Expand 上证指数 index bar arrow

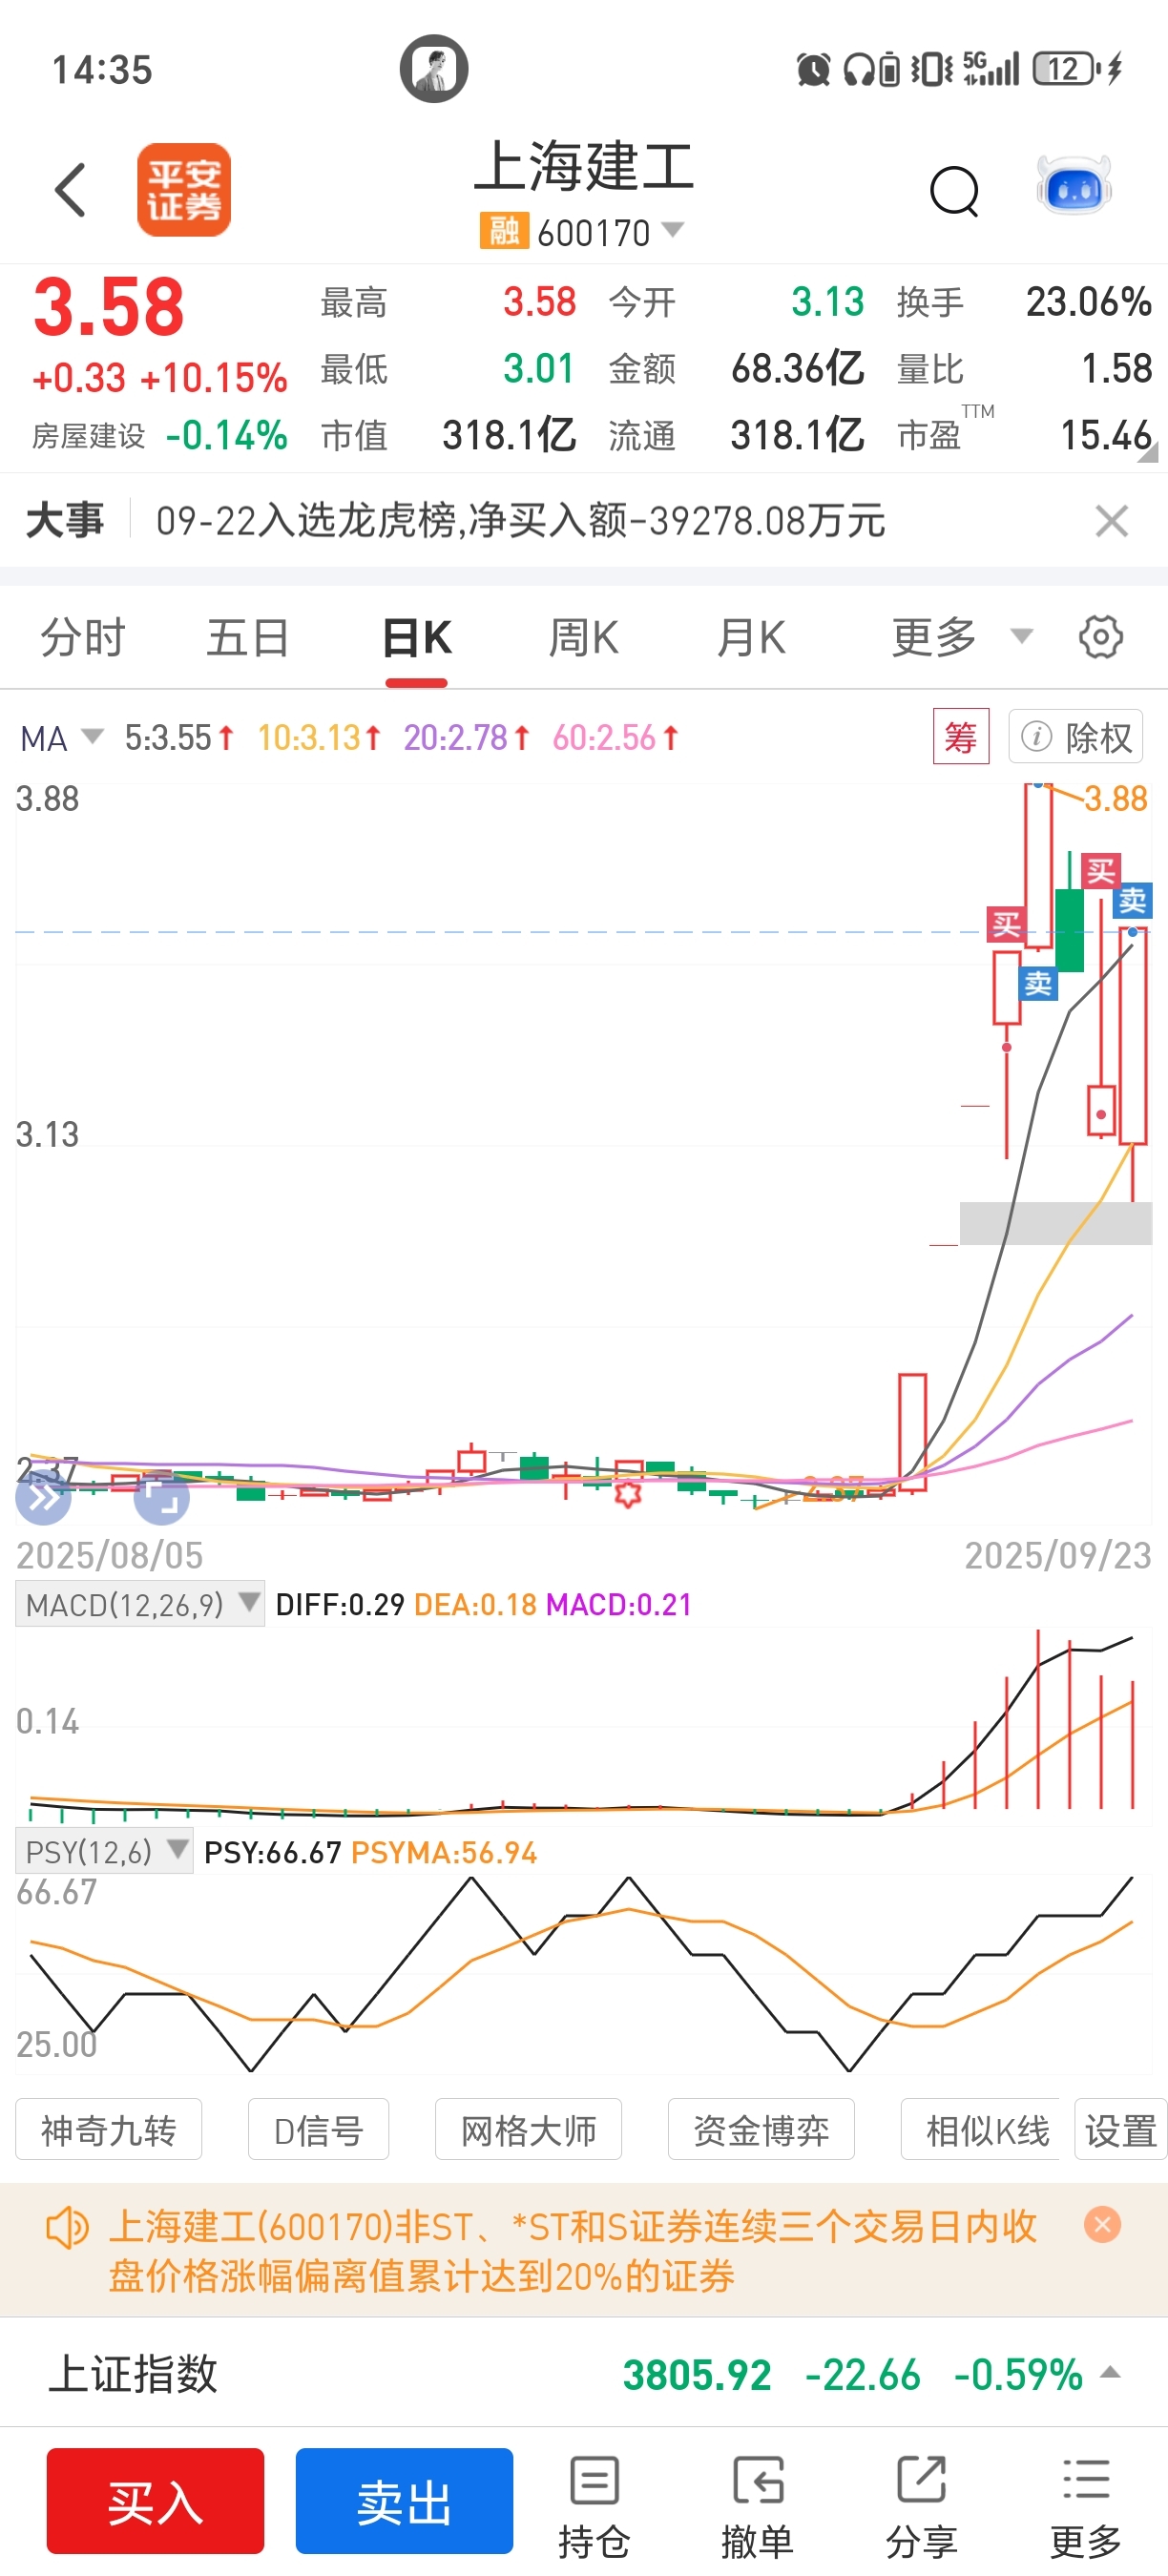pyautogui.click(x=1111, y=2373)
